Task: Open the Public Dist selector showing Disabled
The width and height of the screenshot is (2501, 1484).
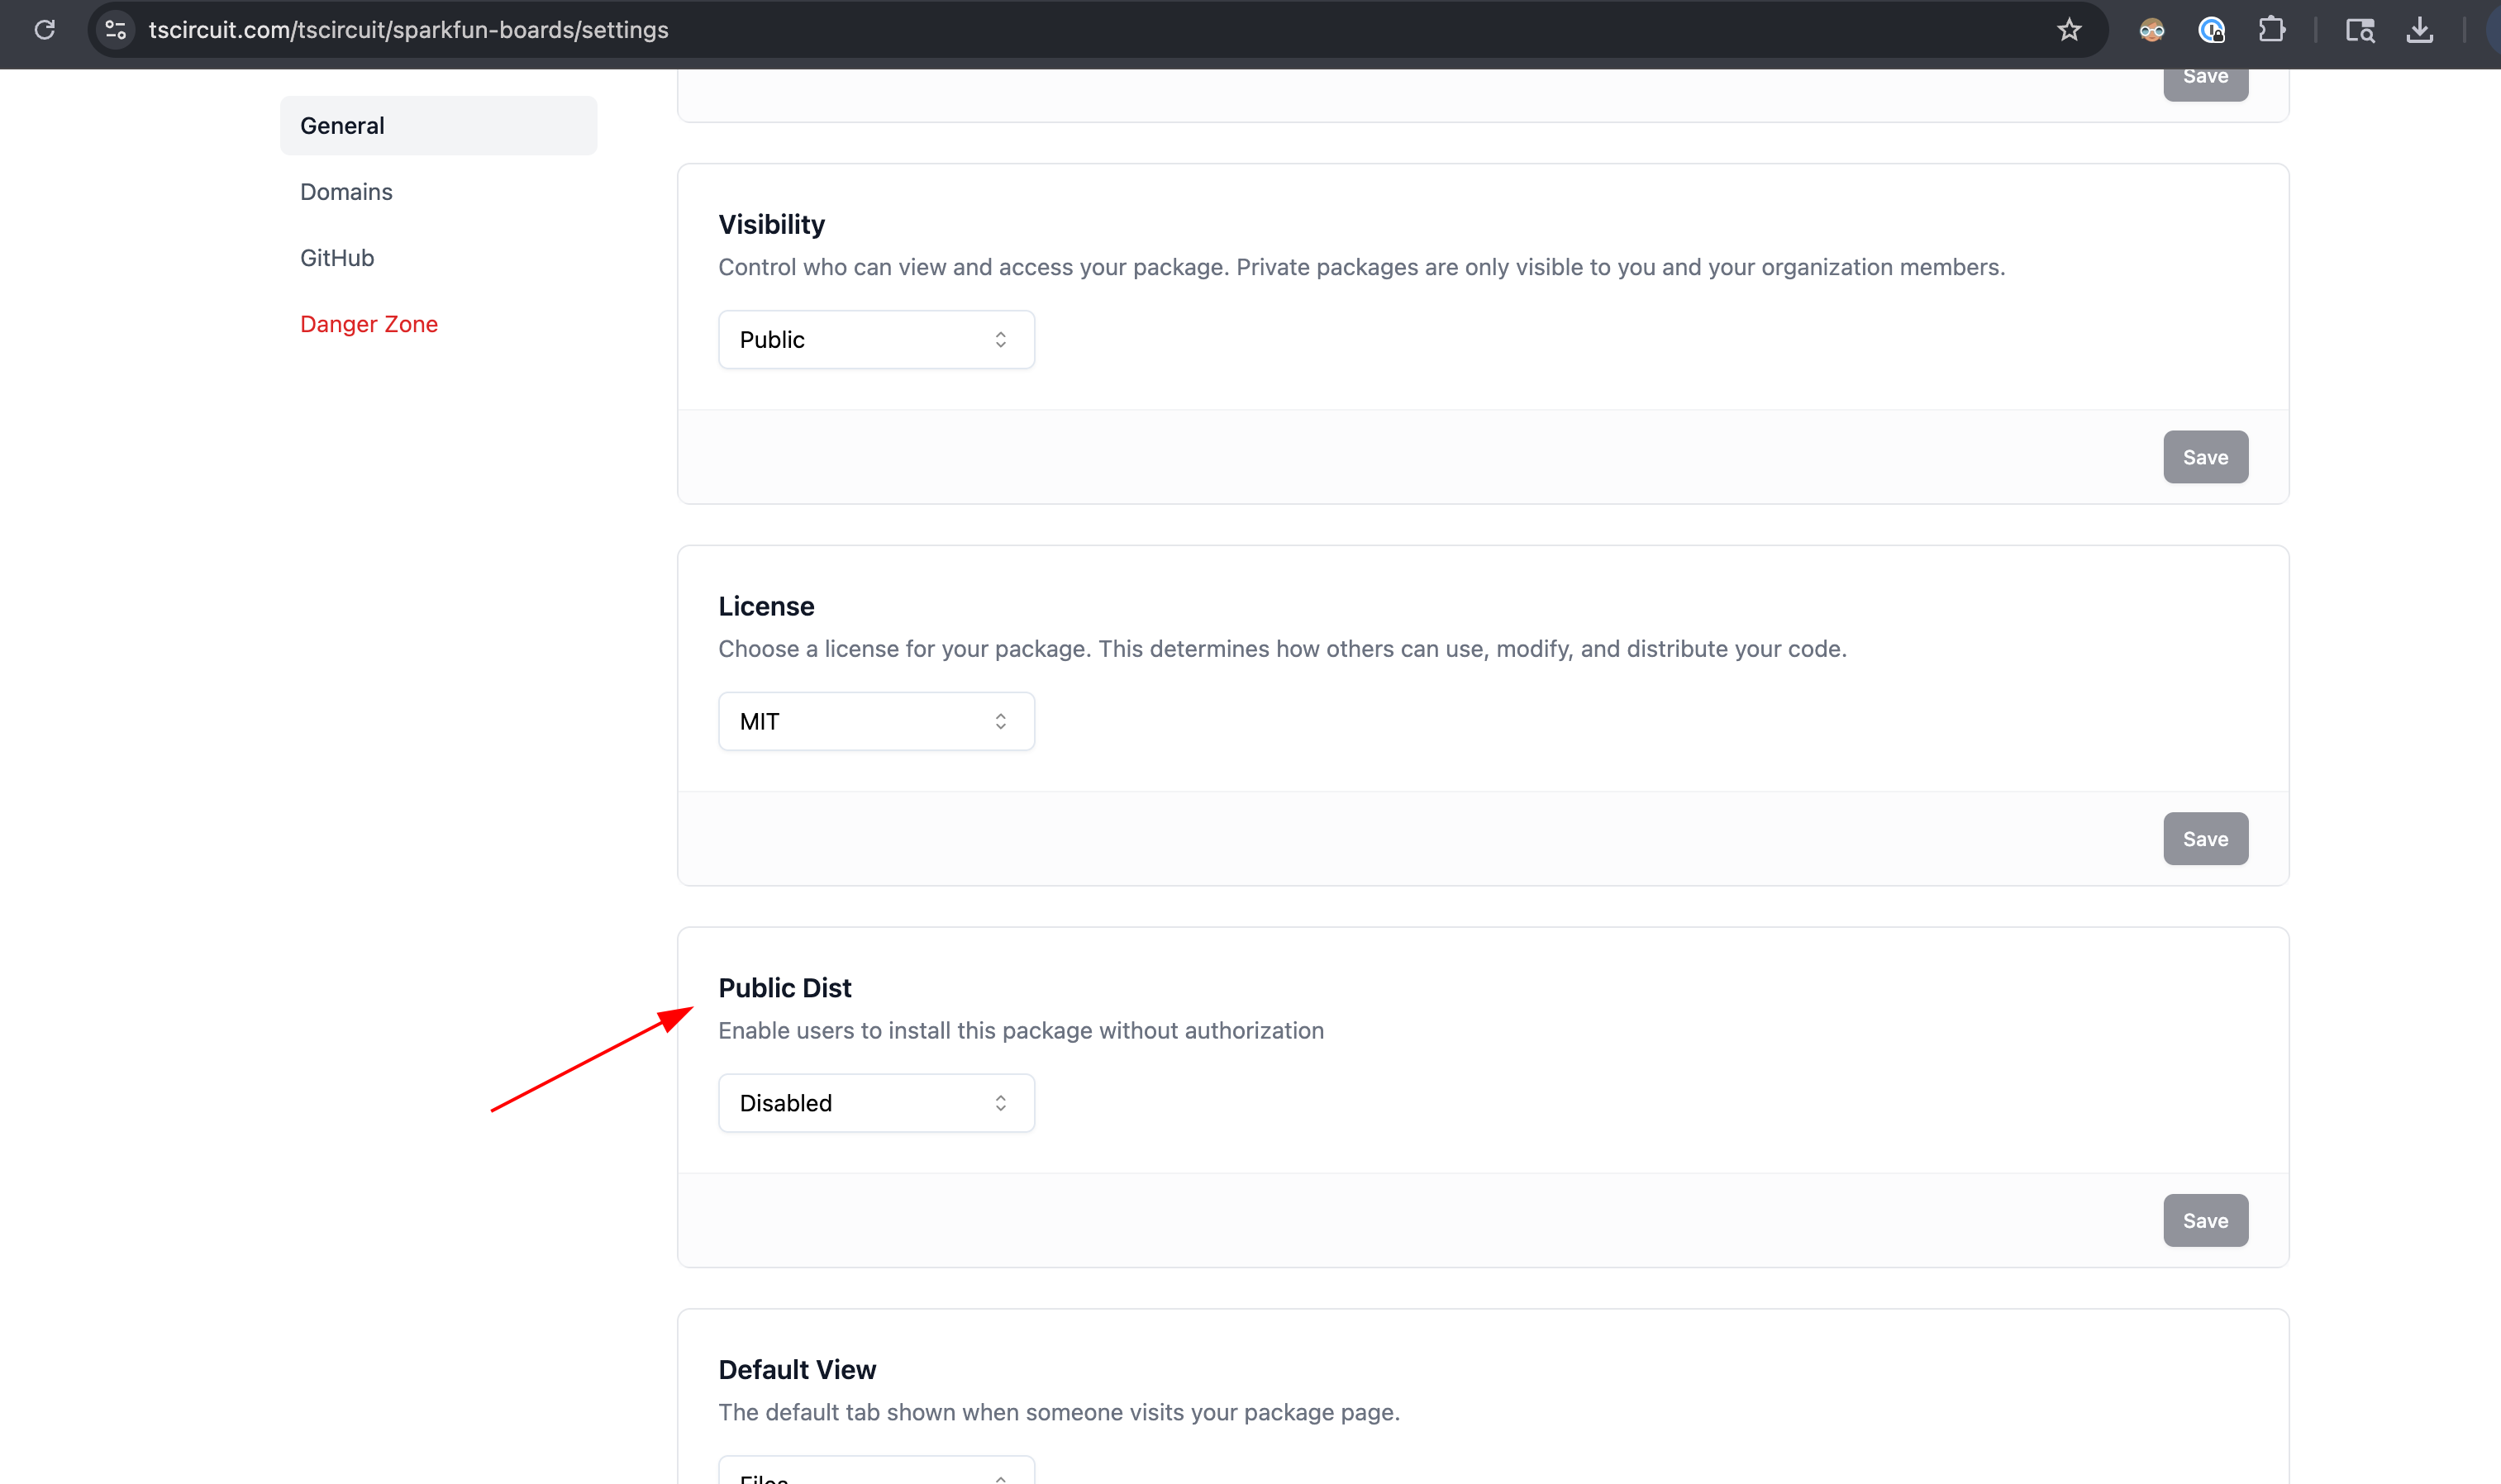Action: pos(875,1102)
